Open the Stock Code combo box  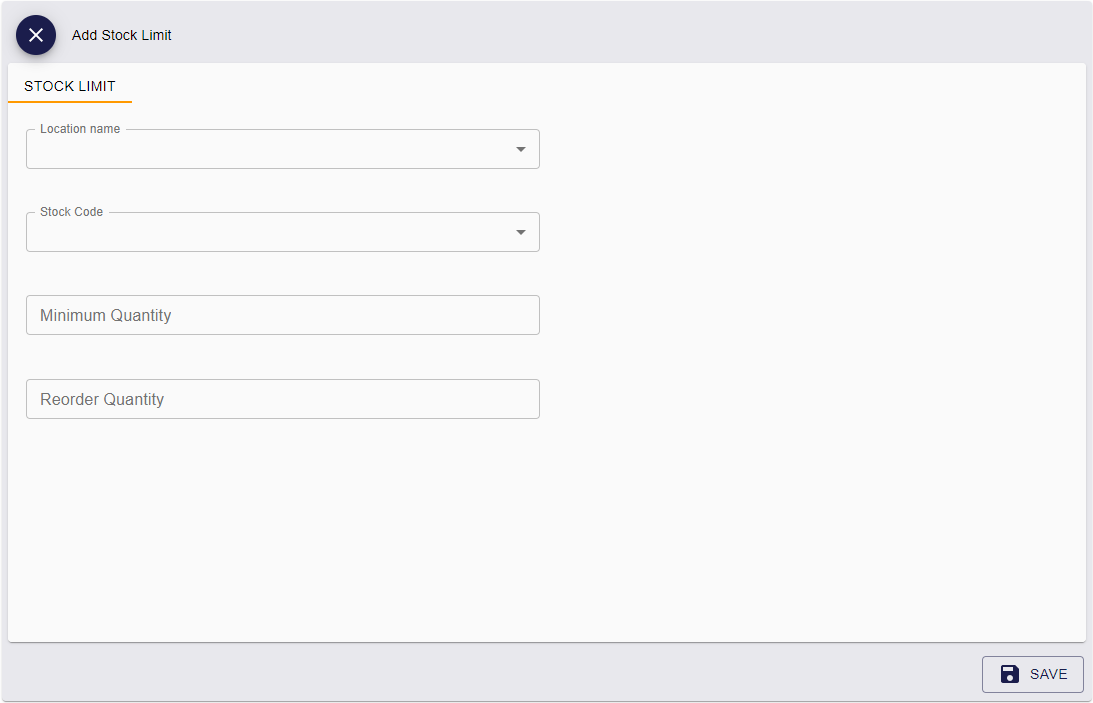(283, 232)
